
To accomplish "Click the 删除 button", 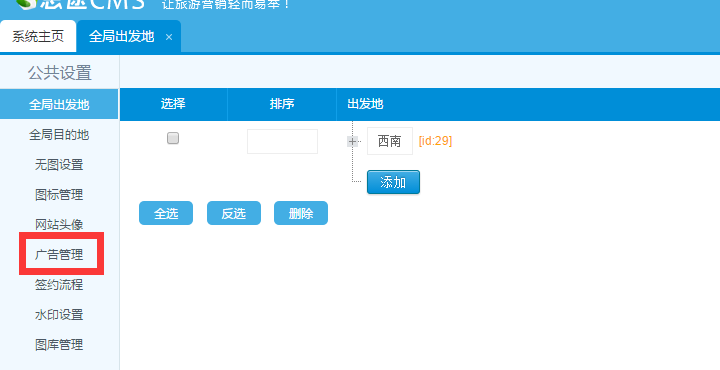I will [301, 213].
